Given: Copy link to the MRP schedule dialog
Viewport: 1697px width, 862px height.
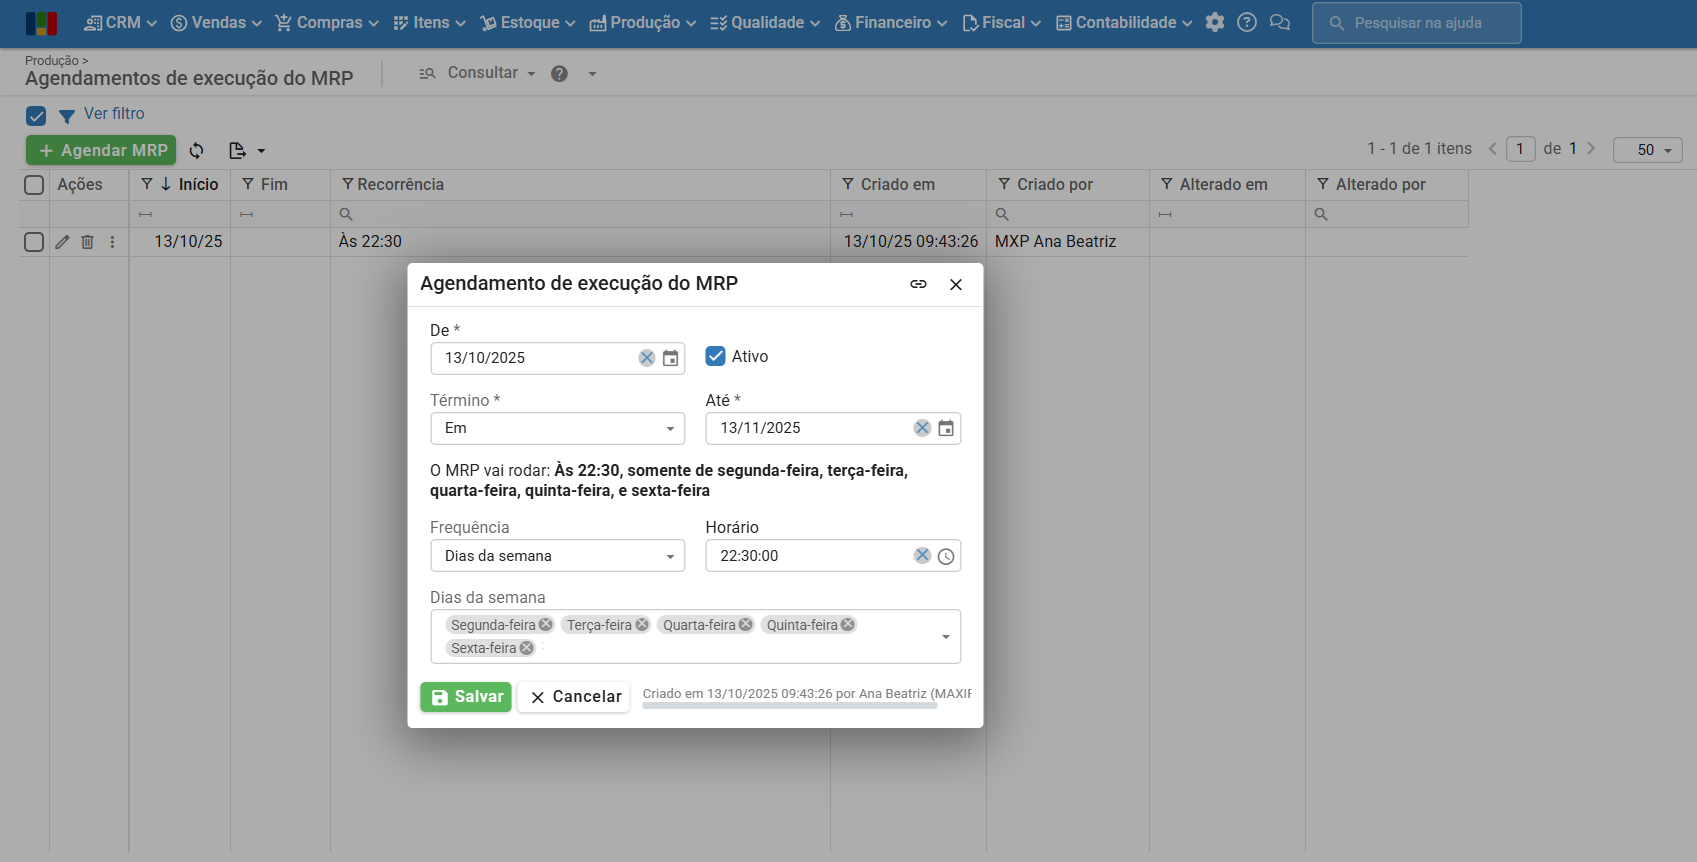Looking at the screenshot, I should [918, 284].
